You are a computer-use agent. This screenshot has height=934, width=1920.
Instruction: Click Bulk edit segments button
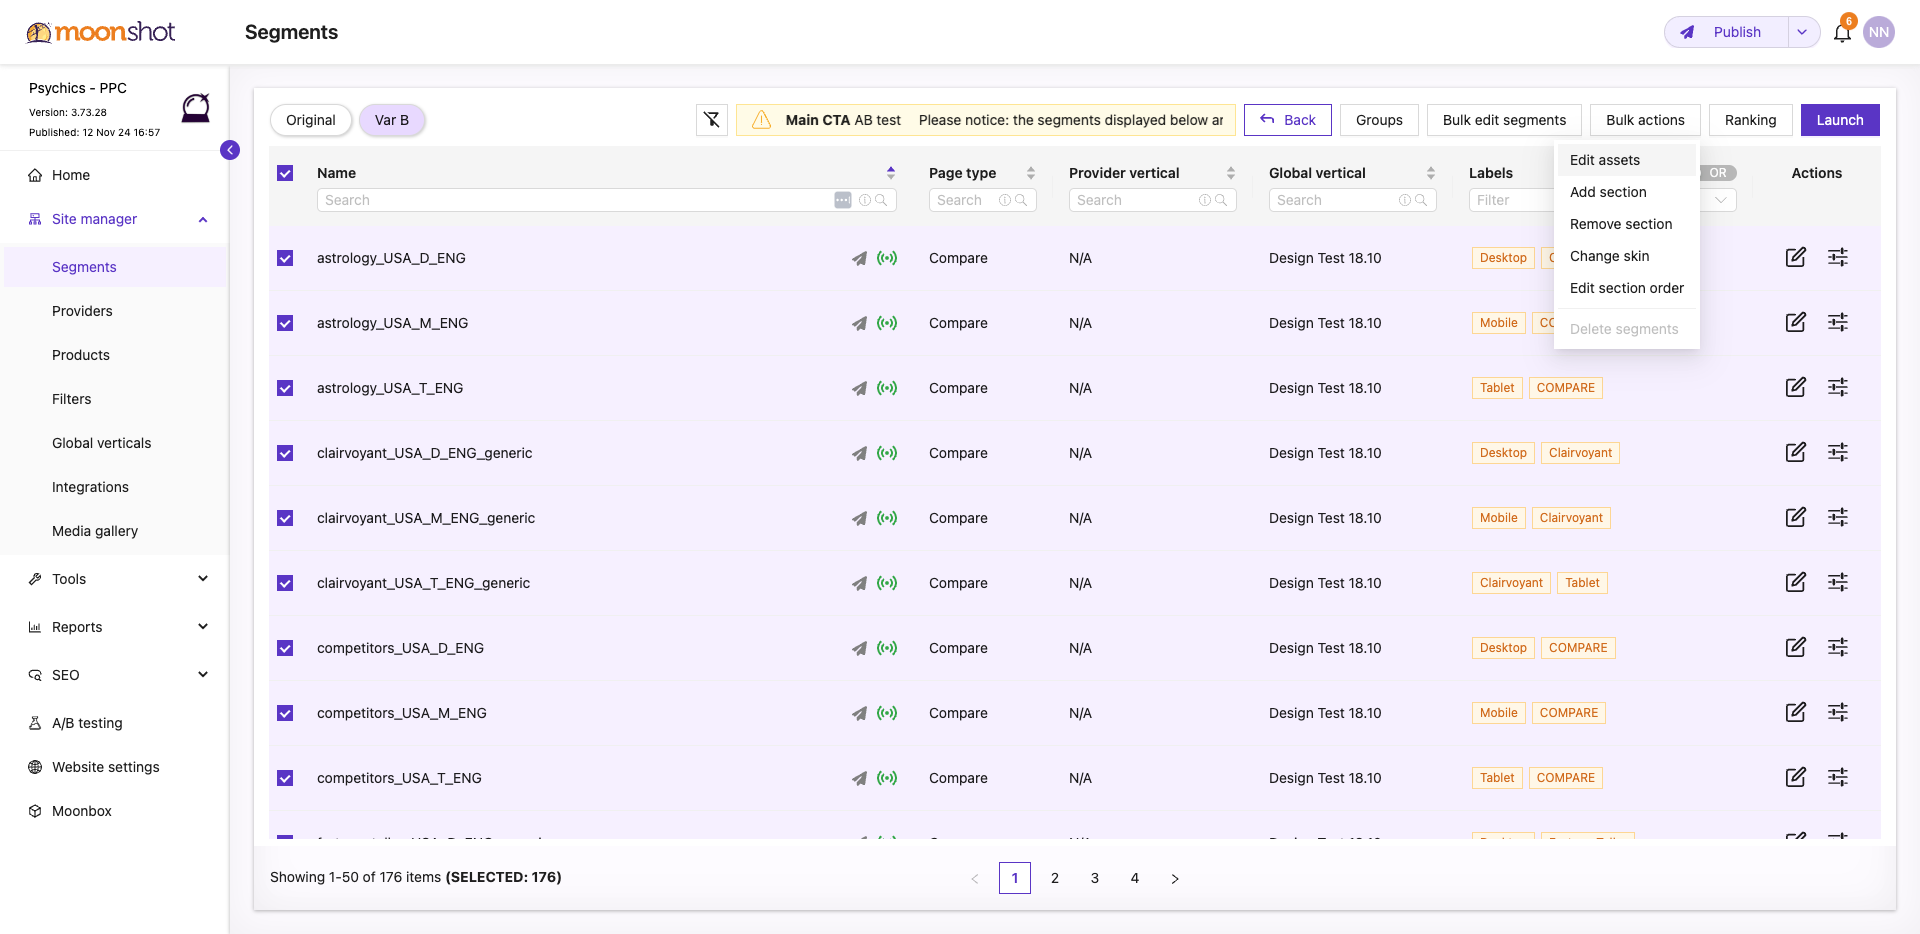[x=1504, y=120]
